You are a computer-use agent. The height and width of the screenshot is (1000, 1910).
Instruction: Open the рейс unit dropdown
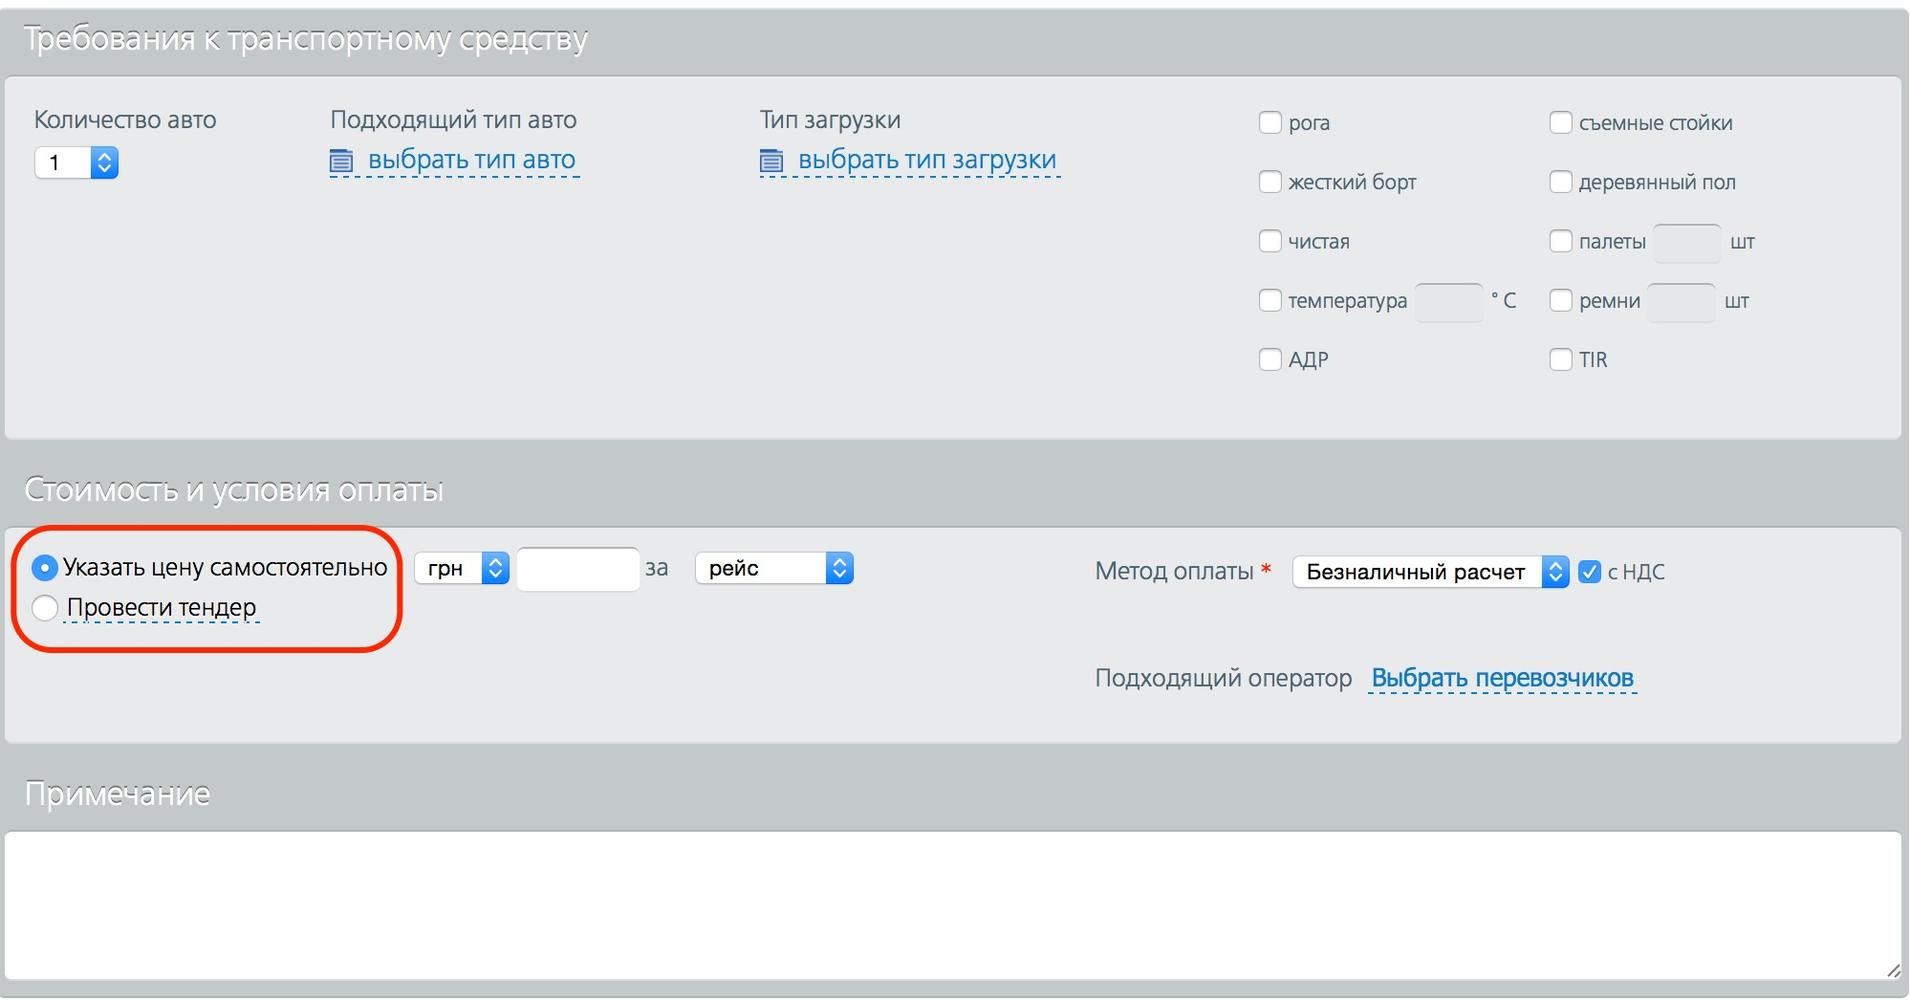[774, 568]
